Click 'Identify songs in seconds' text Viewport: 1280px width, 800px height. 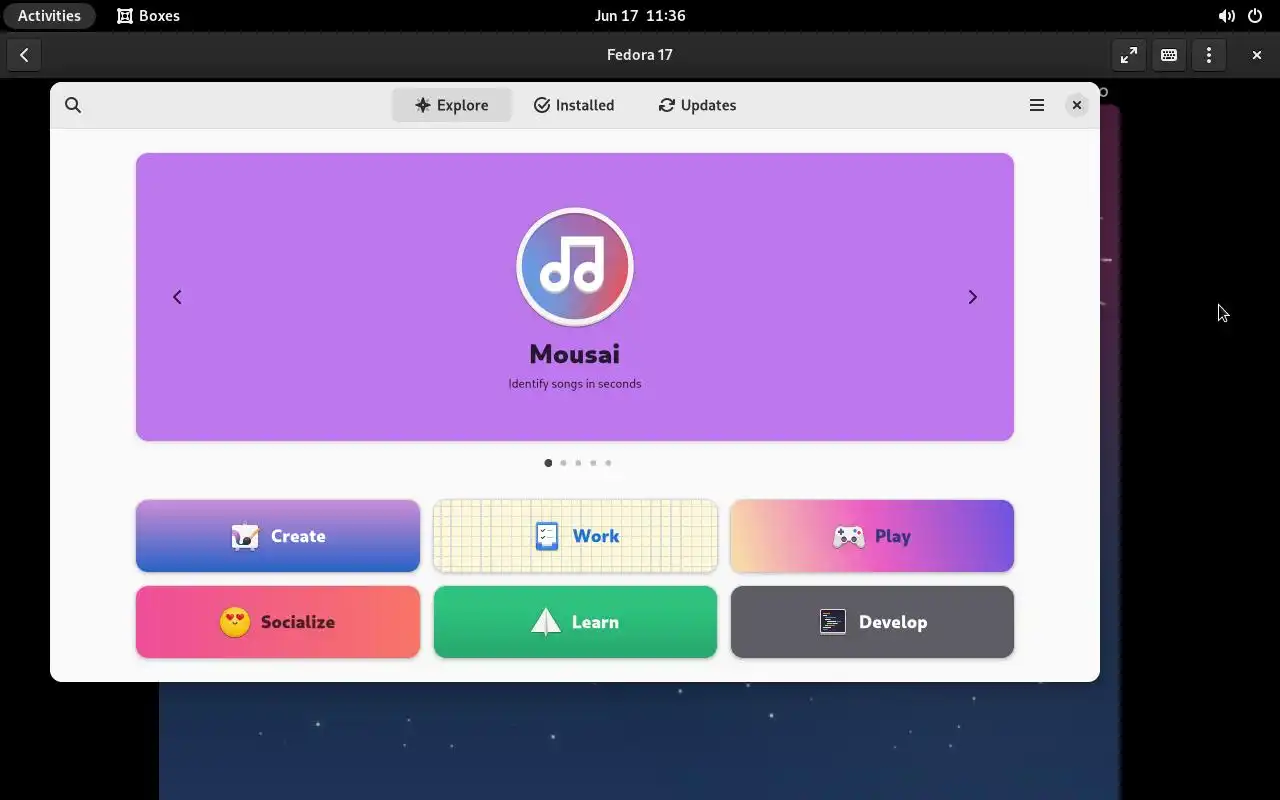click(x=575, y=384)
